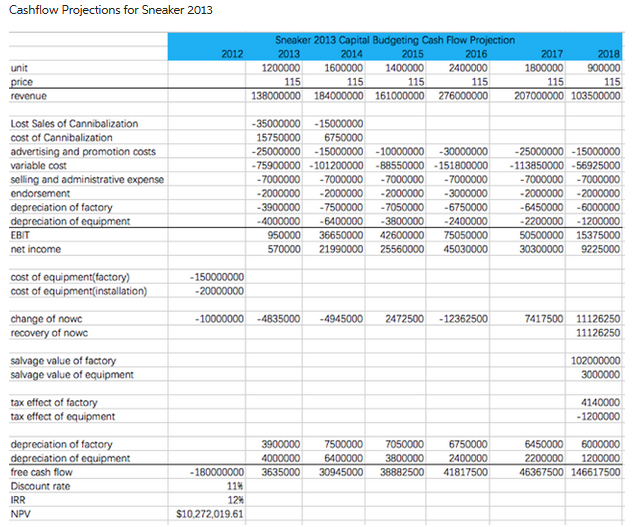The width and height of the screenshot is (632, 527).
Task: Click the 'EBIT' row label
Action: [20, 235]
